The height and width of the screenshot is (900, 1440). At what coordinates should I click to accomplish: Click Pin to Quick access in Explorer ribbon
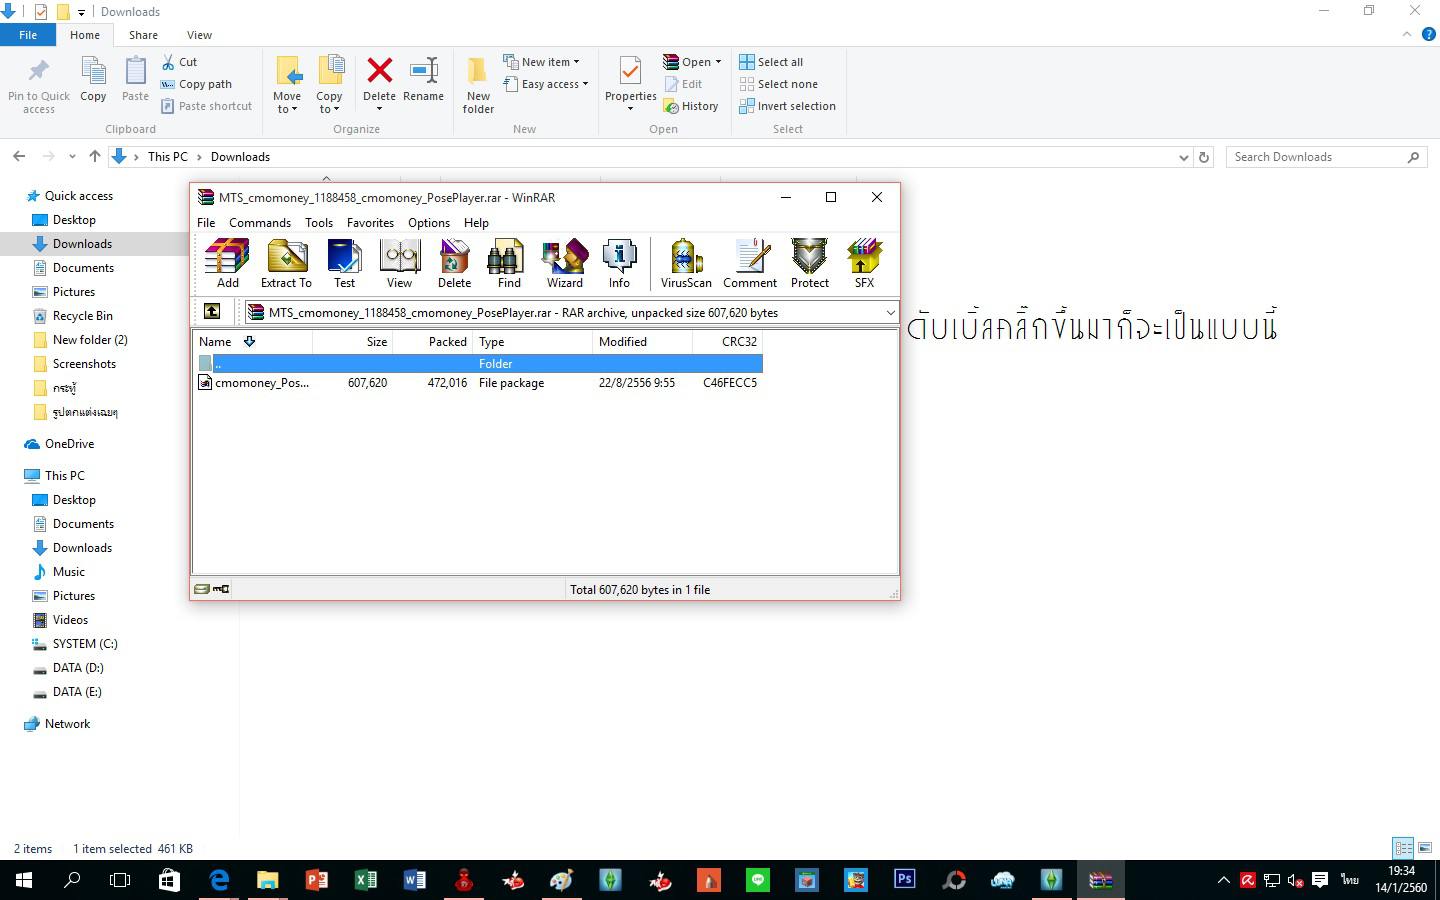coord(39,87)
